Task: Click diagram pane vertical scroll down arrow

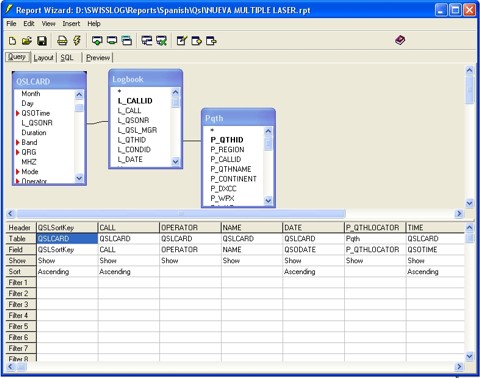Action: (469, 203)
